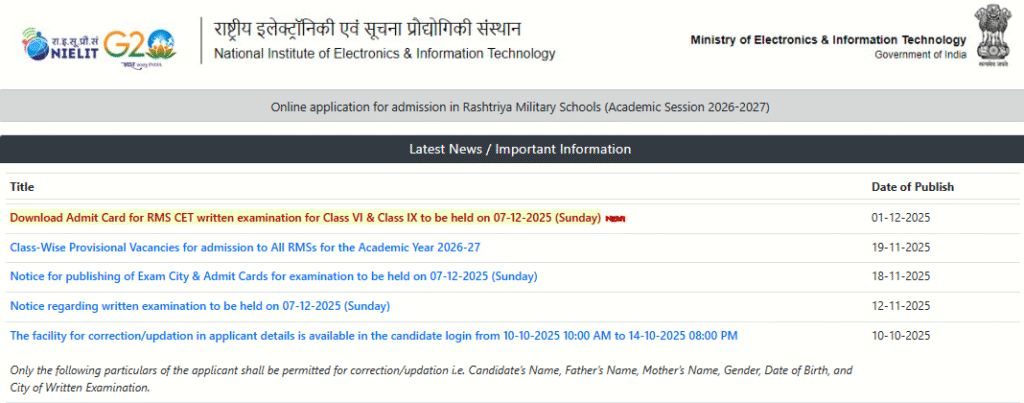Open notice regarding written examination link
Image resolution: width=1024 pixels, height=403 pixels.
coord(199,305)
